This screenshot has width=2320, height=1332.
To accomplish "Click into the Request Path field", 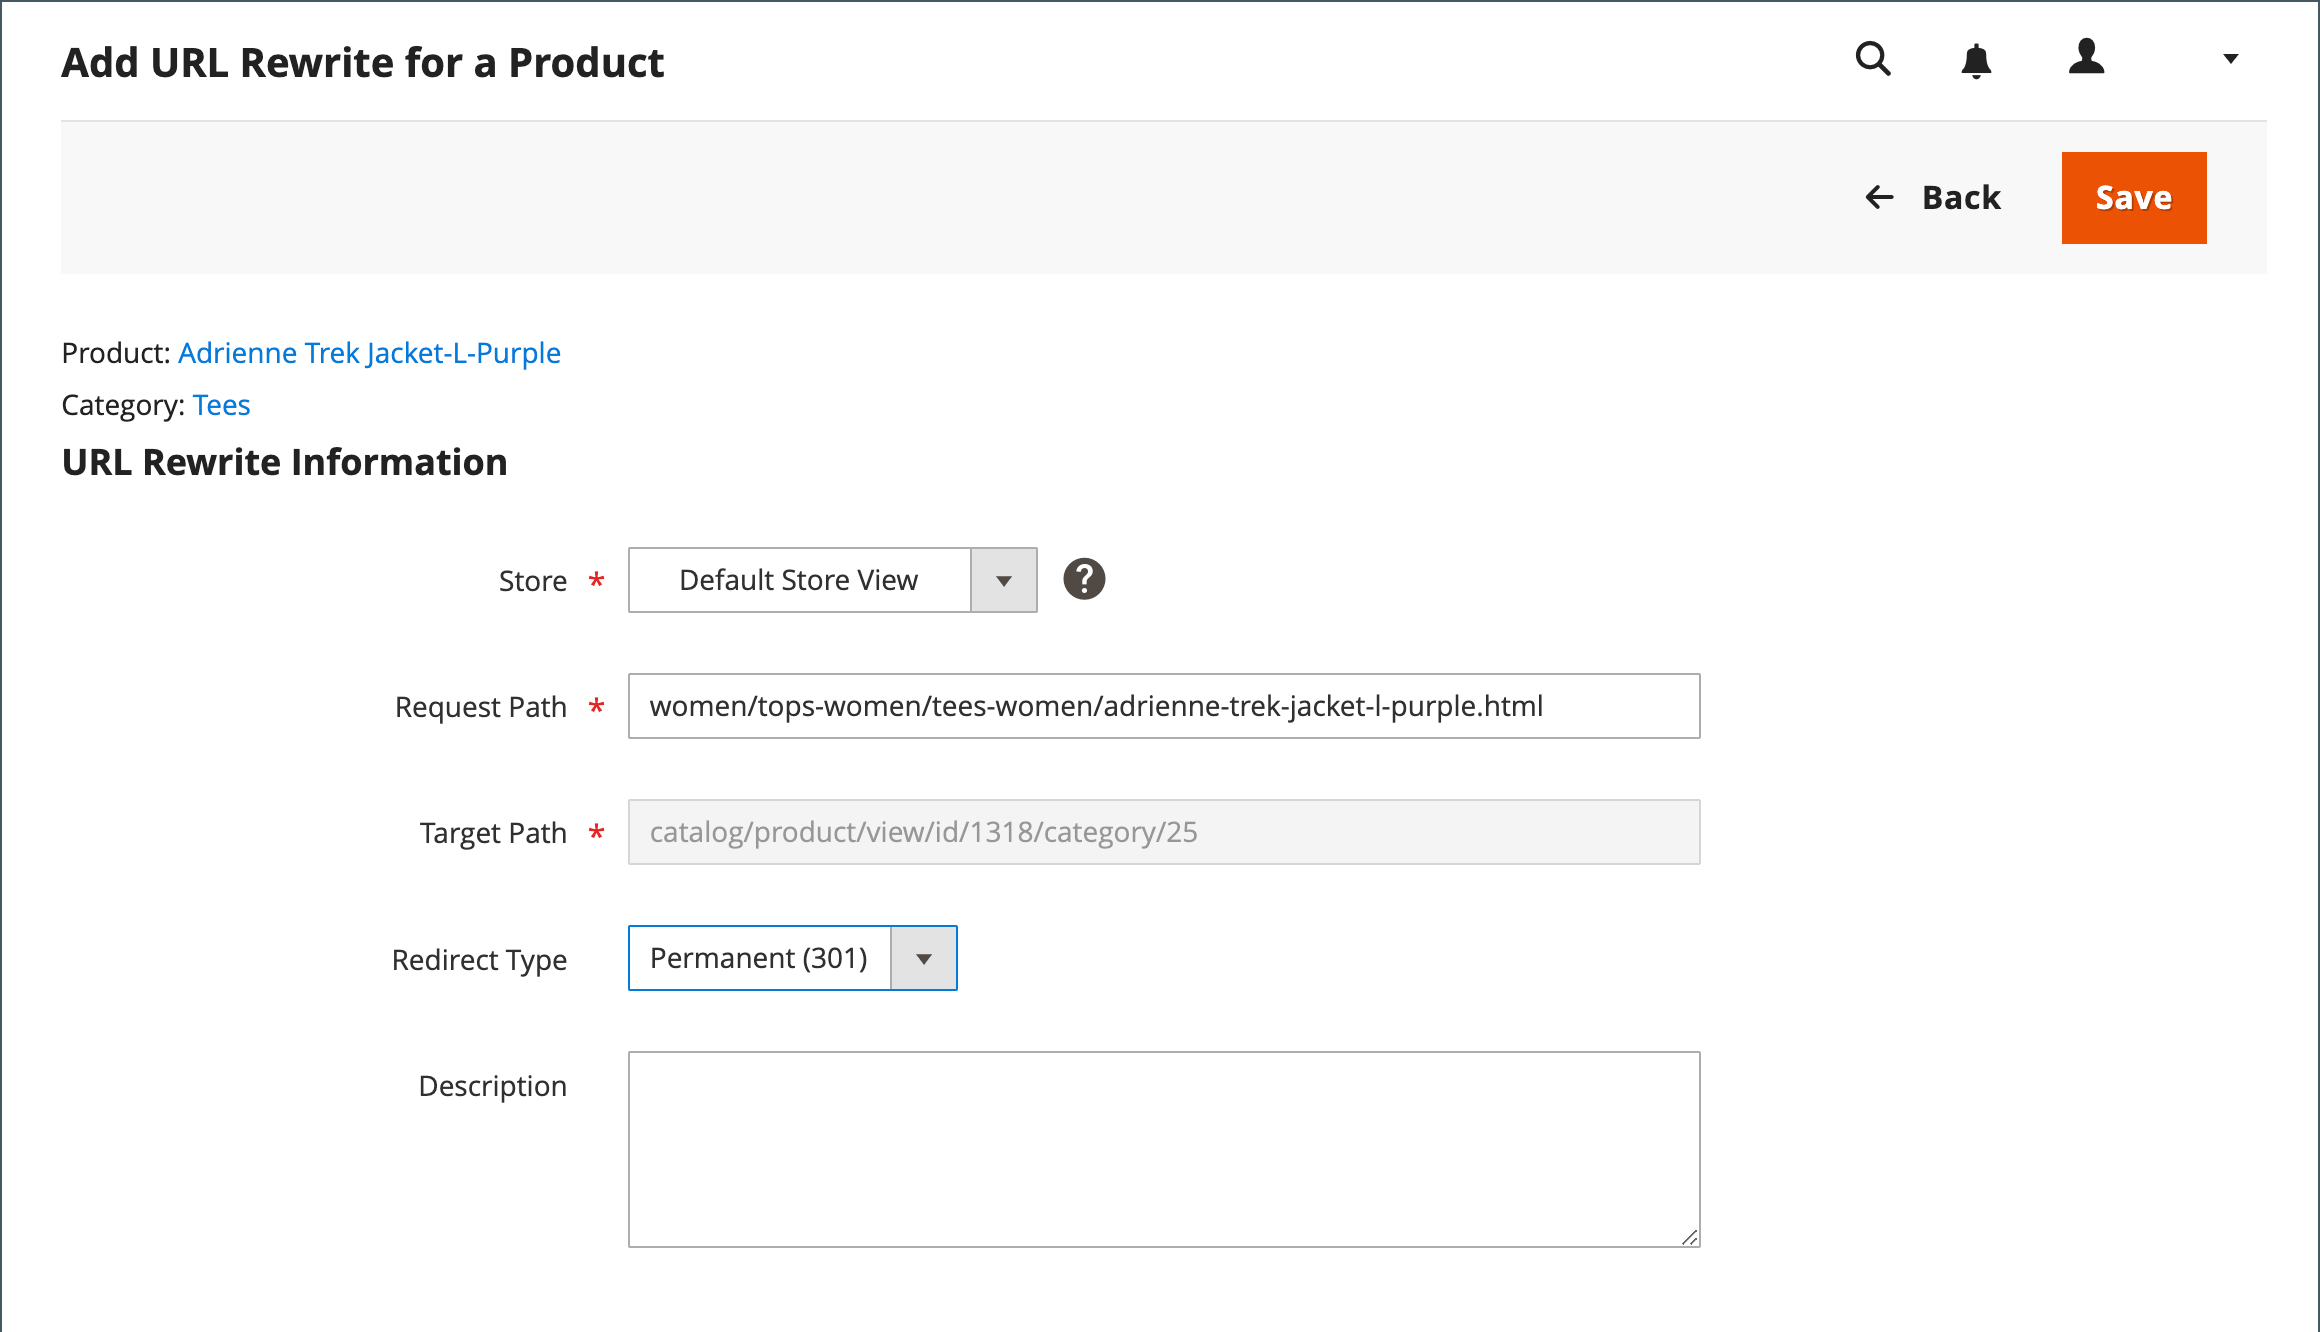I will coord(1163,706).
